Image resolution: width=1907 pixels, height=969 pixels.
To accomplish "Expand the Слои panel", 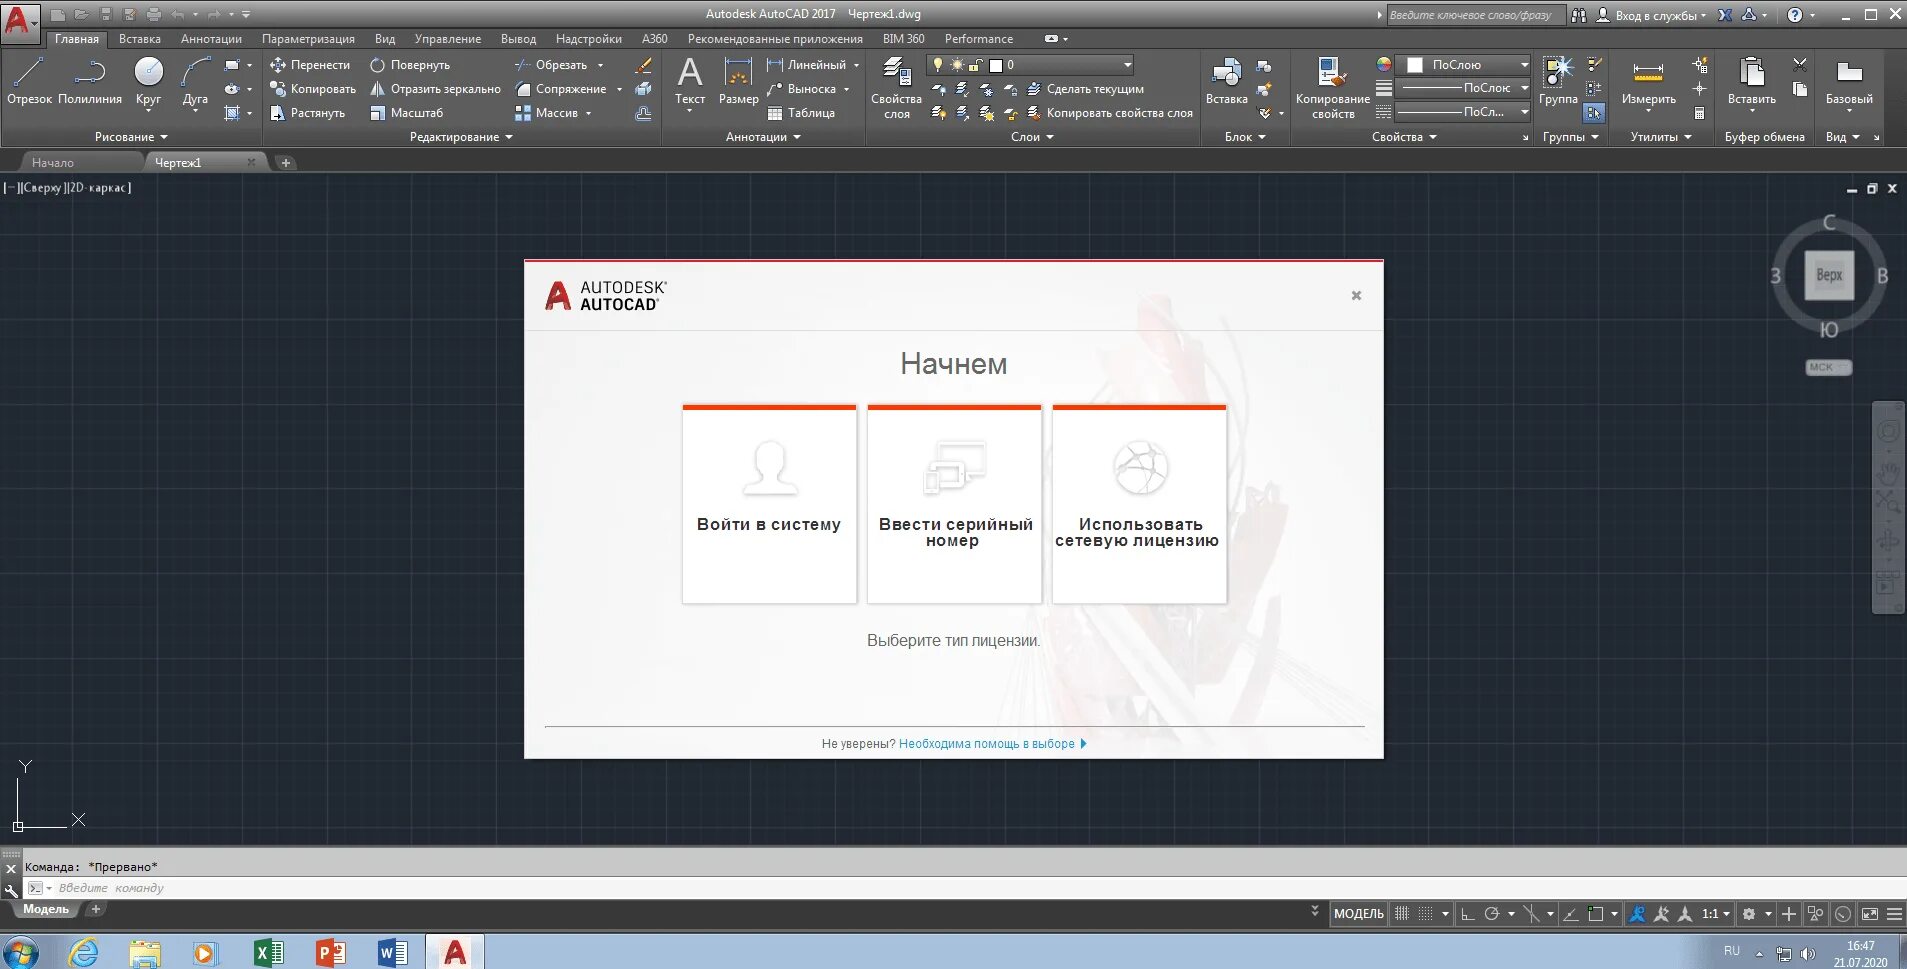I will 1032,137.
